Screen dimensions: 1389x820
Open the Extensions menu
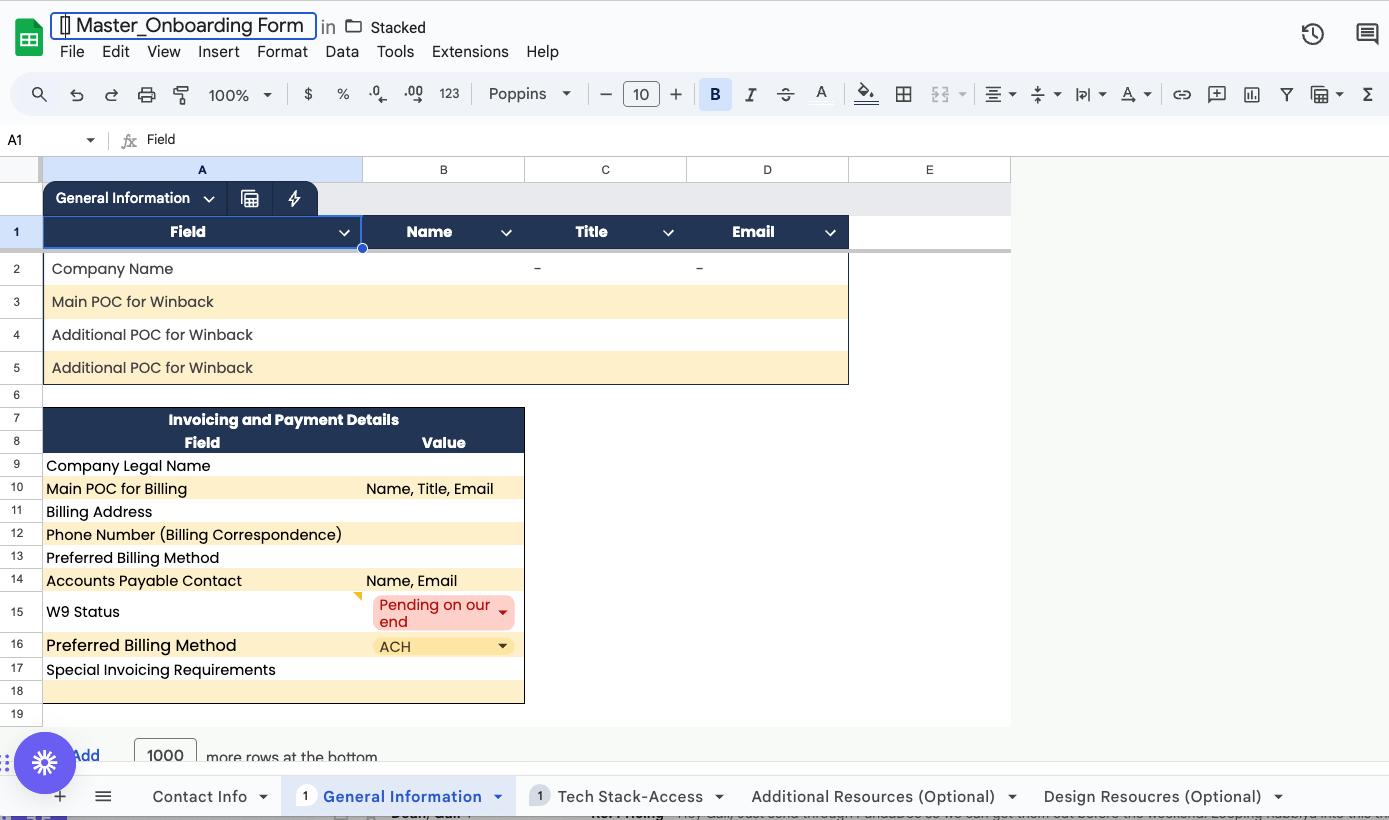point(470,52)
